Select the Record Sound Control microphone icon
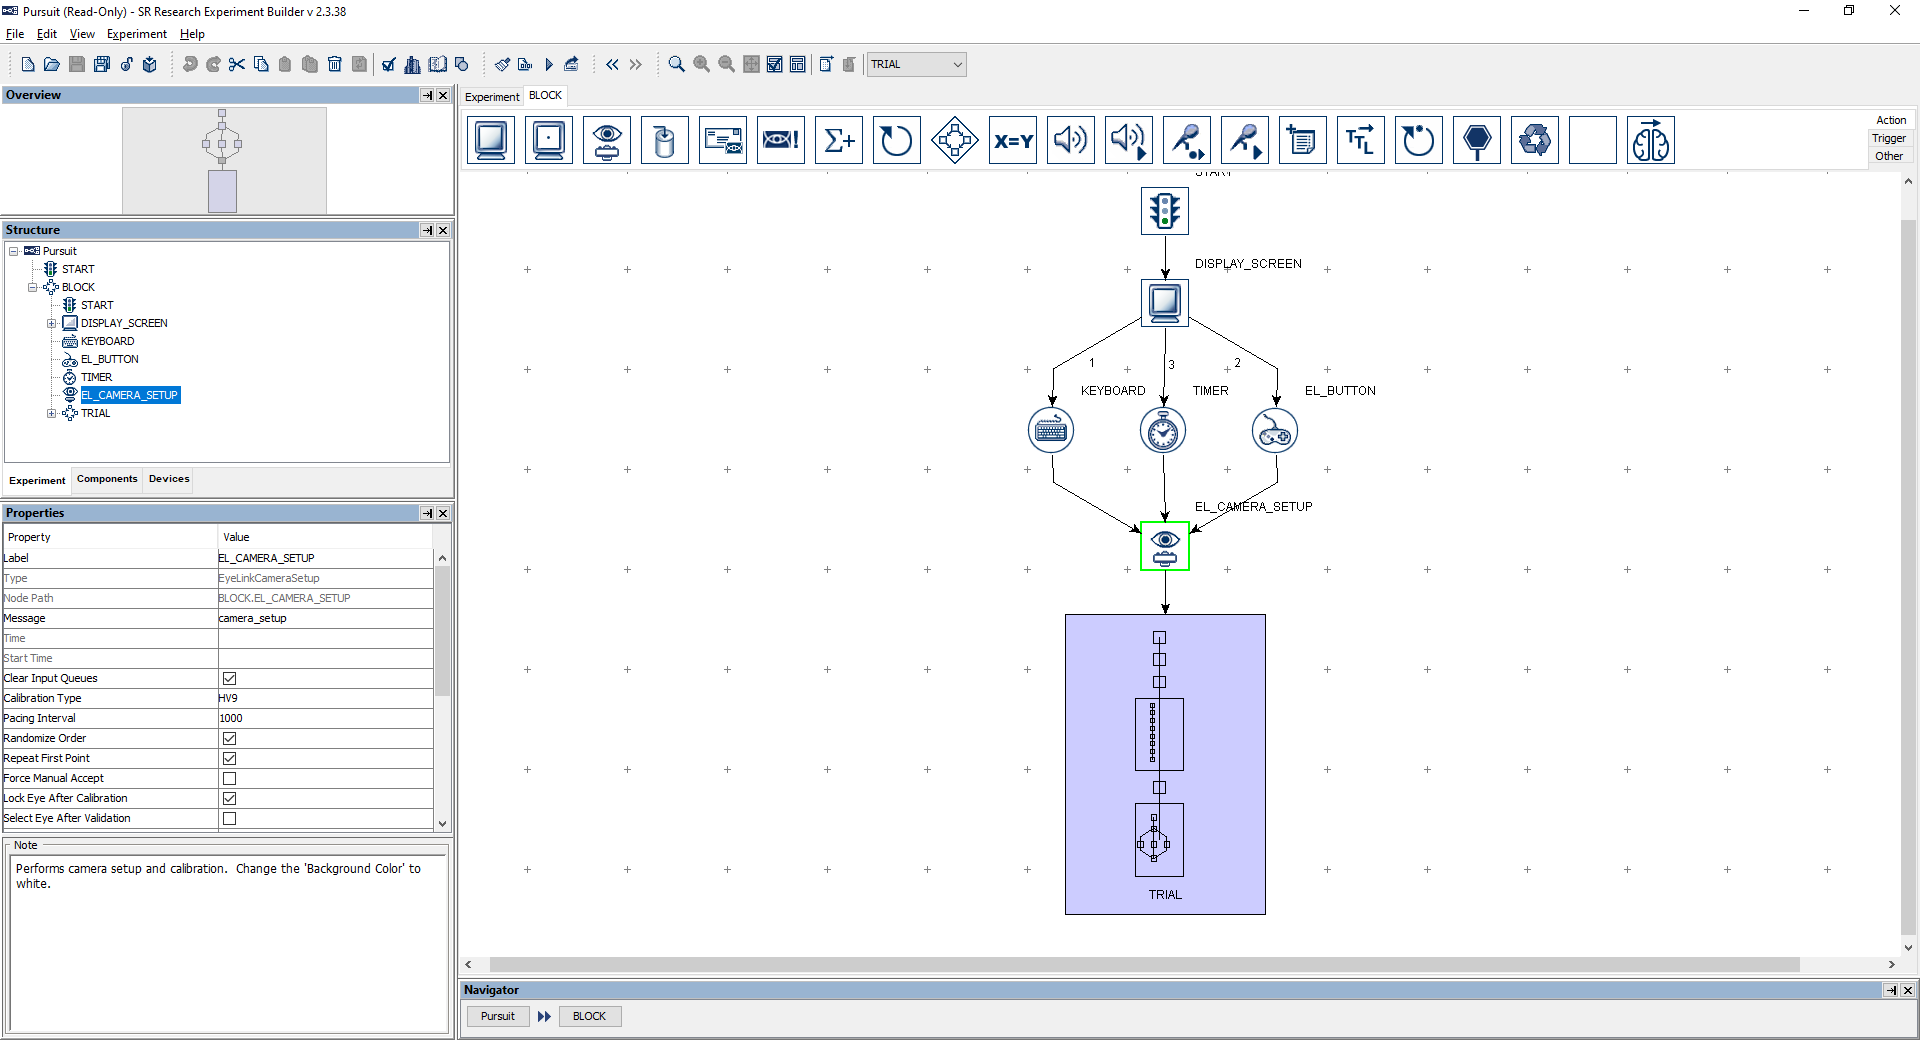The width and height of the screenshot is (1920, 1040). tap(1245, 140)
